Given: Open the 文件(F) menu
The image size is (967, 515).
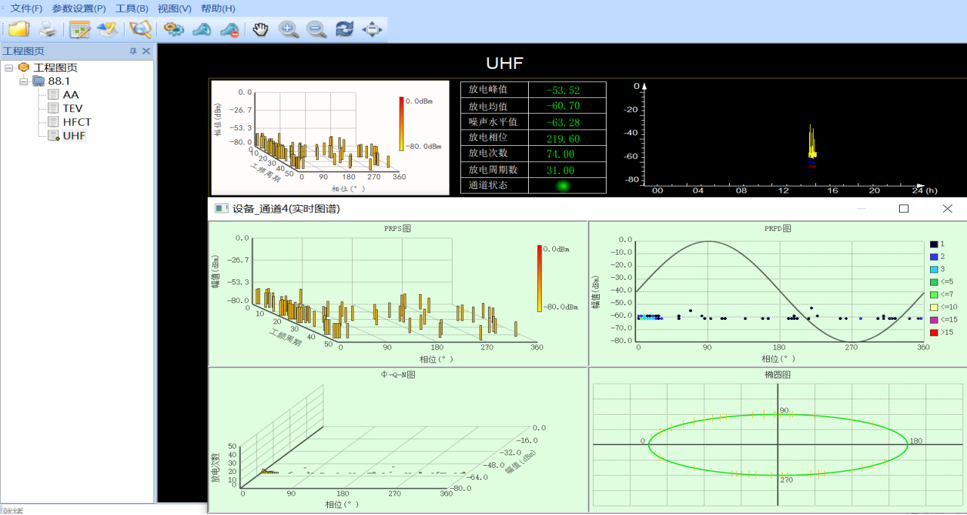Looking at the screenshot, I should pyautogui.click(x=26, y=8).
